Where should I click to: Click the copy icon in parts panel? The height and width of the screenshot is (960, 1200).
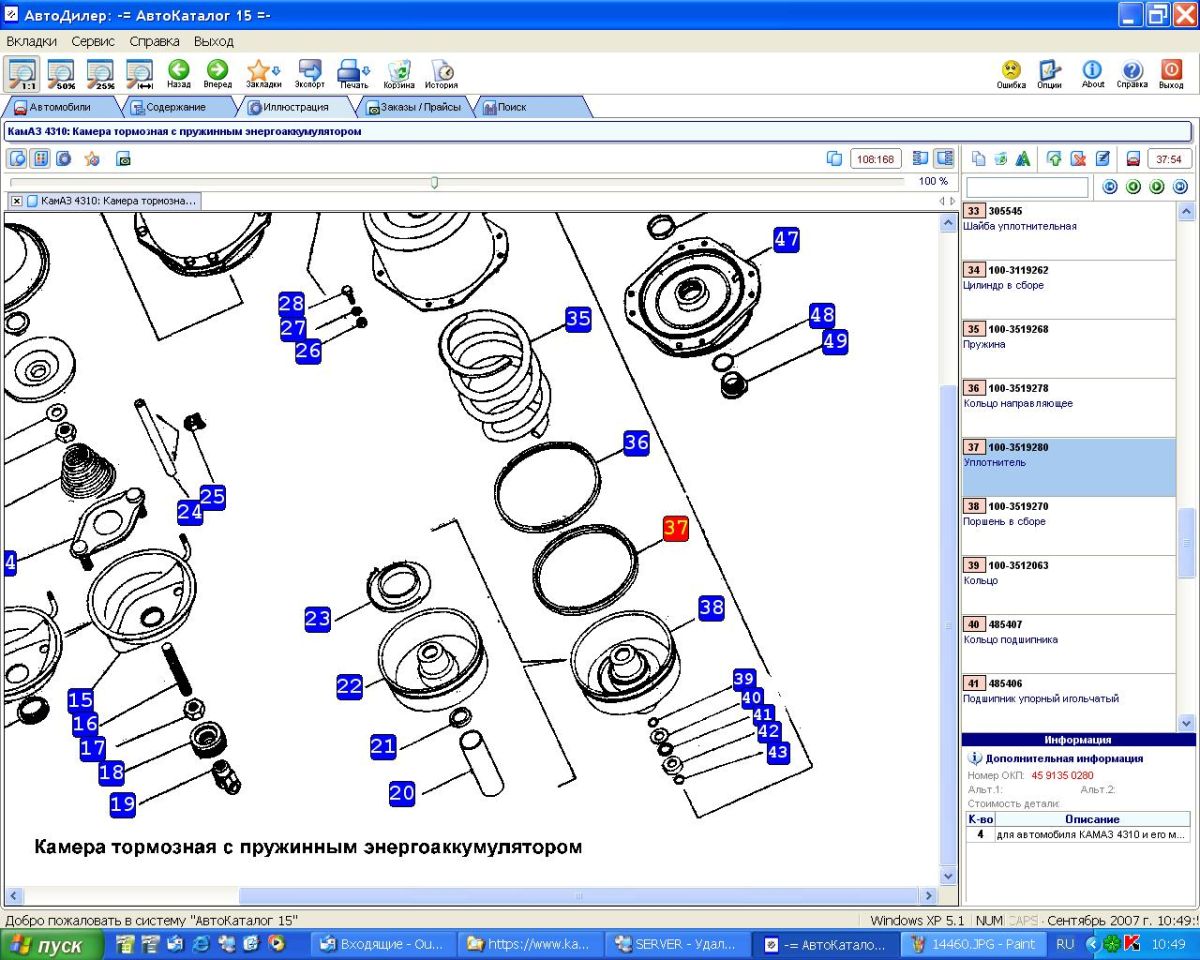(978, 158)
